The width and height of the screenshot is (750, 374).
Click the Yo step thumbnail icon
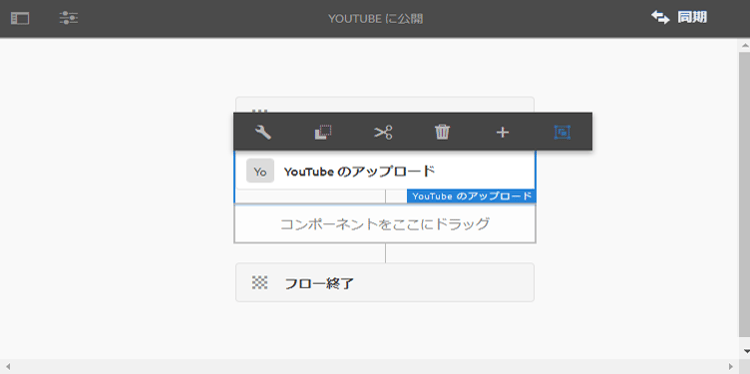click(x=260, y=171)
